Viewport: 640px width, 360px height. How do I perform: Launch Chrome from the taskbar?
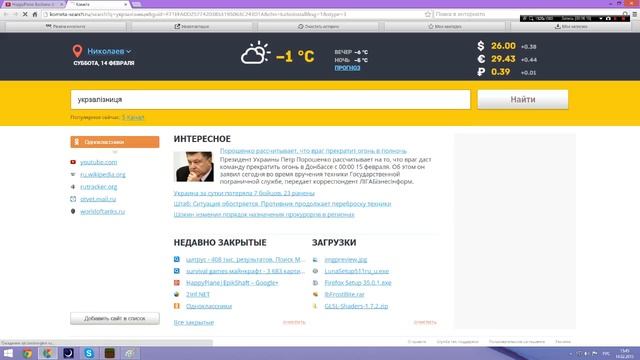pyautogui.click(x=28, y=353)
